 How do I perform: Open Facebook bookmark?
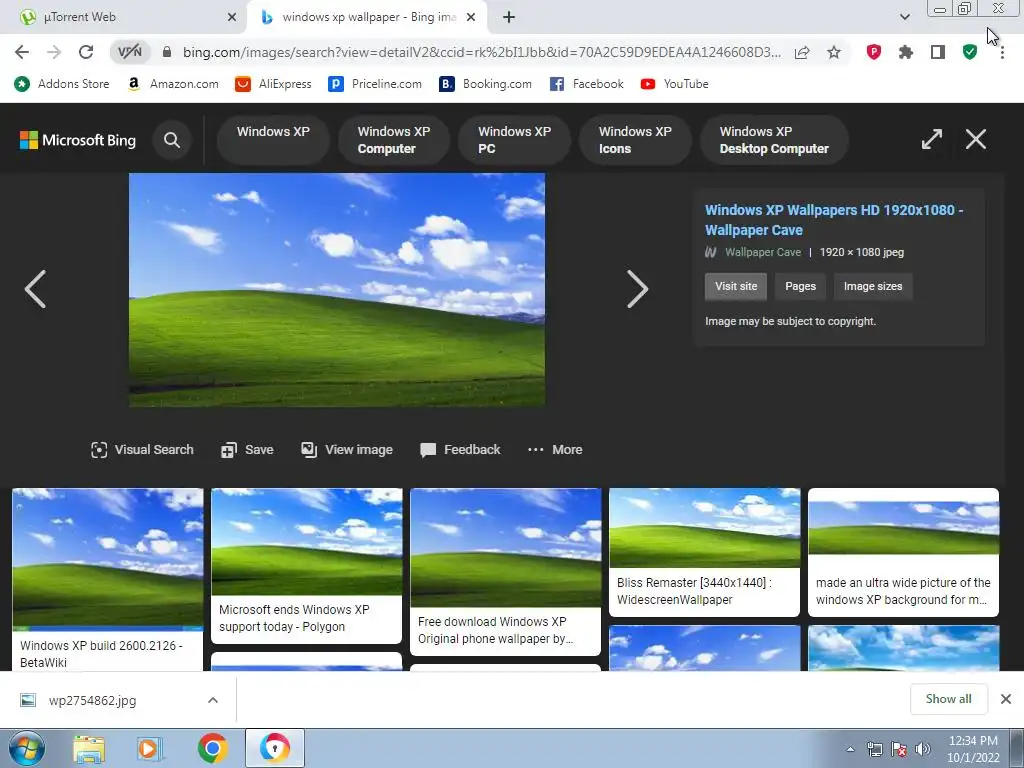click(586, 84)
